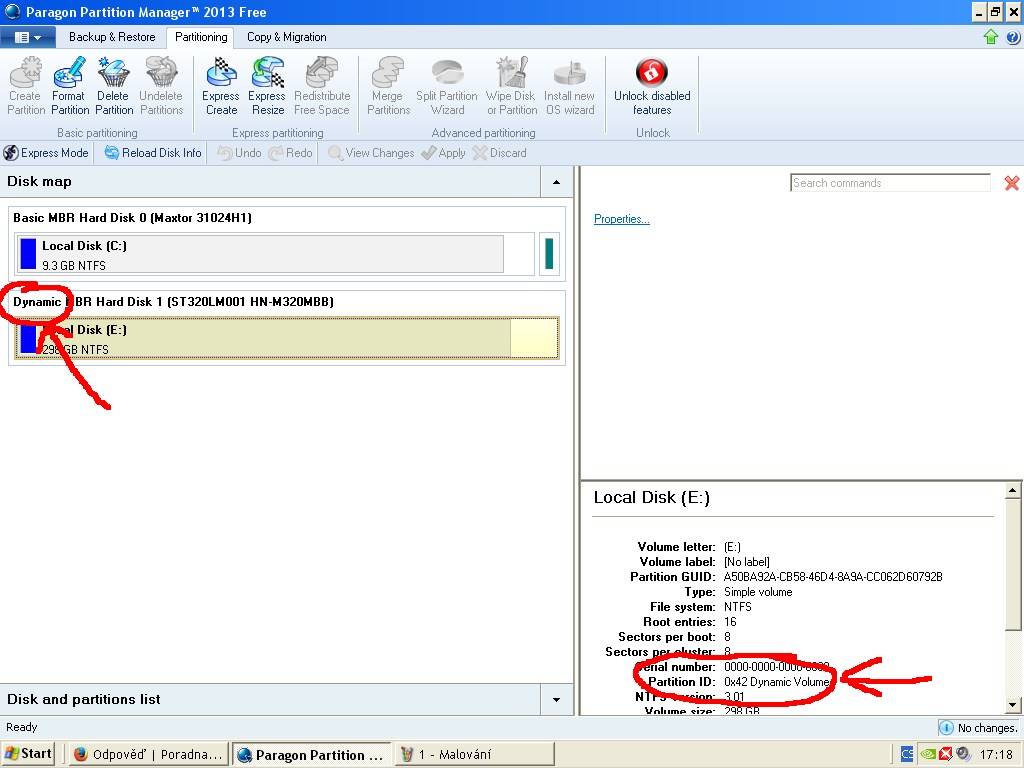Open View Changes
The width and height of the screenshot is (1024, 768).
[x=371, y=153]
